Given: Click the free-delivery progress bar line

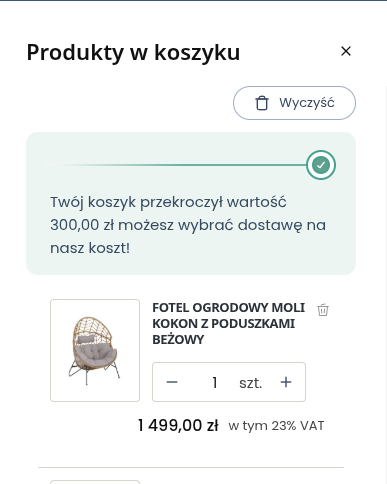Looking at the screenshot, I should tap(176, 165).
